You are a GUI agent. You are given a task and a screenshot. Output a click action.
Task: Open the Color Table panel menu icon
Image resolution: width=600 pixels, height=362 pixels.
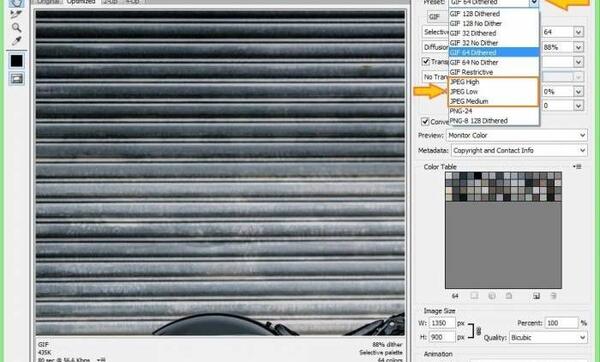point(577,166)
